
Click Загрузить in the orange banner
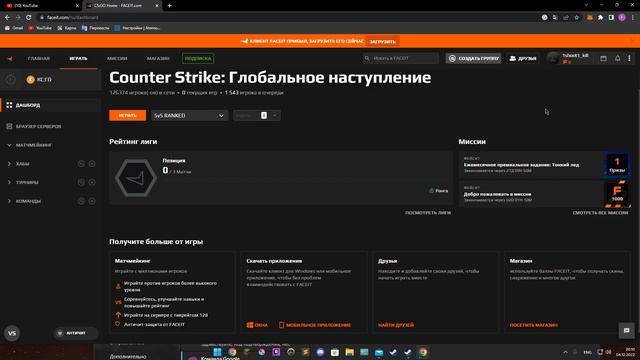(382, 42)
